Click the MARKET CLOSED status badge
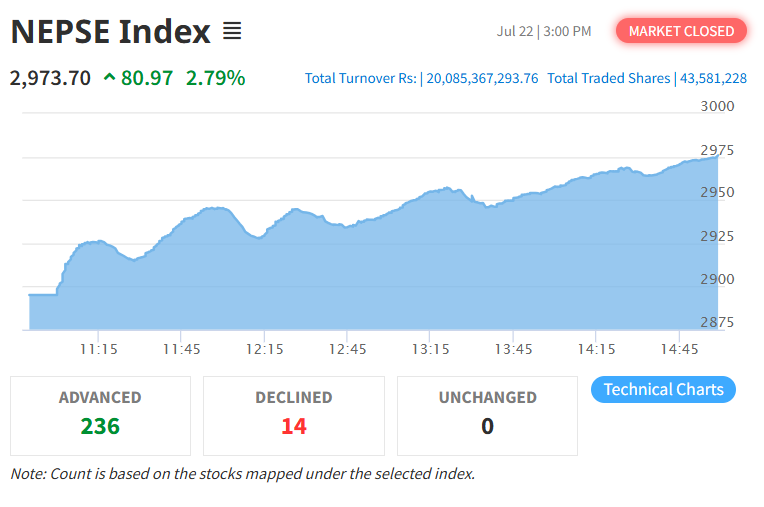This screenshot has height=507, width=764. click(681, 31)
